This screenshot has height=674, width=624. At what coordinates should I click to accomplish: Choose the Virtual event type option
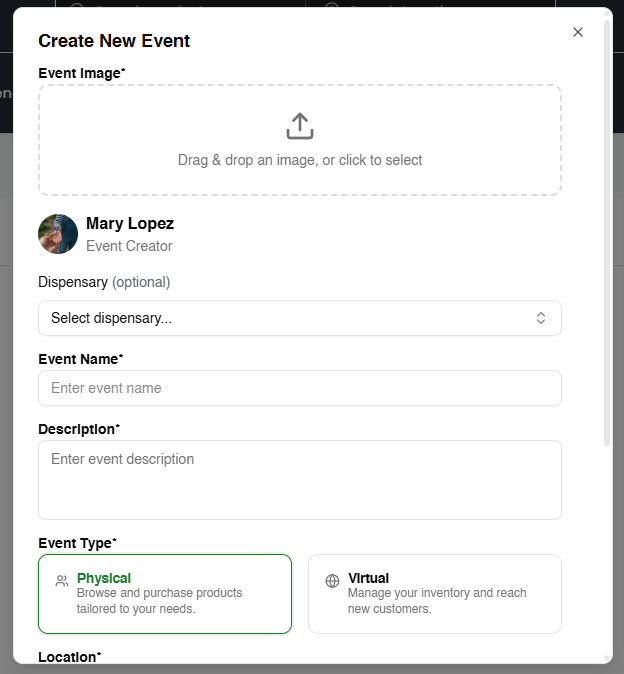pos(435,594)
